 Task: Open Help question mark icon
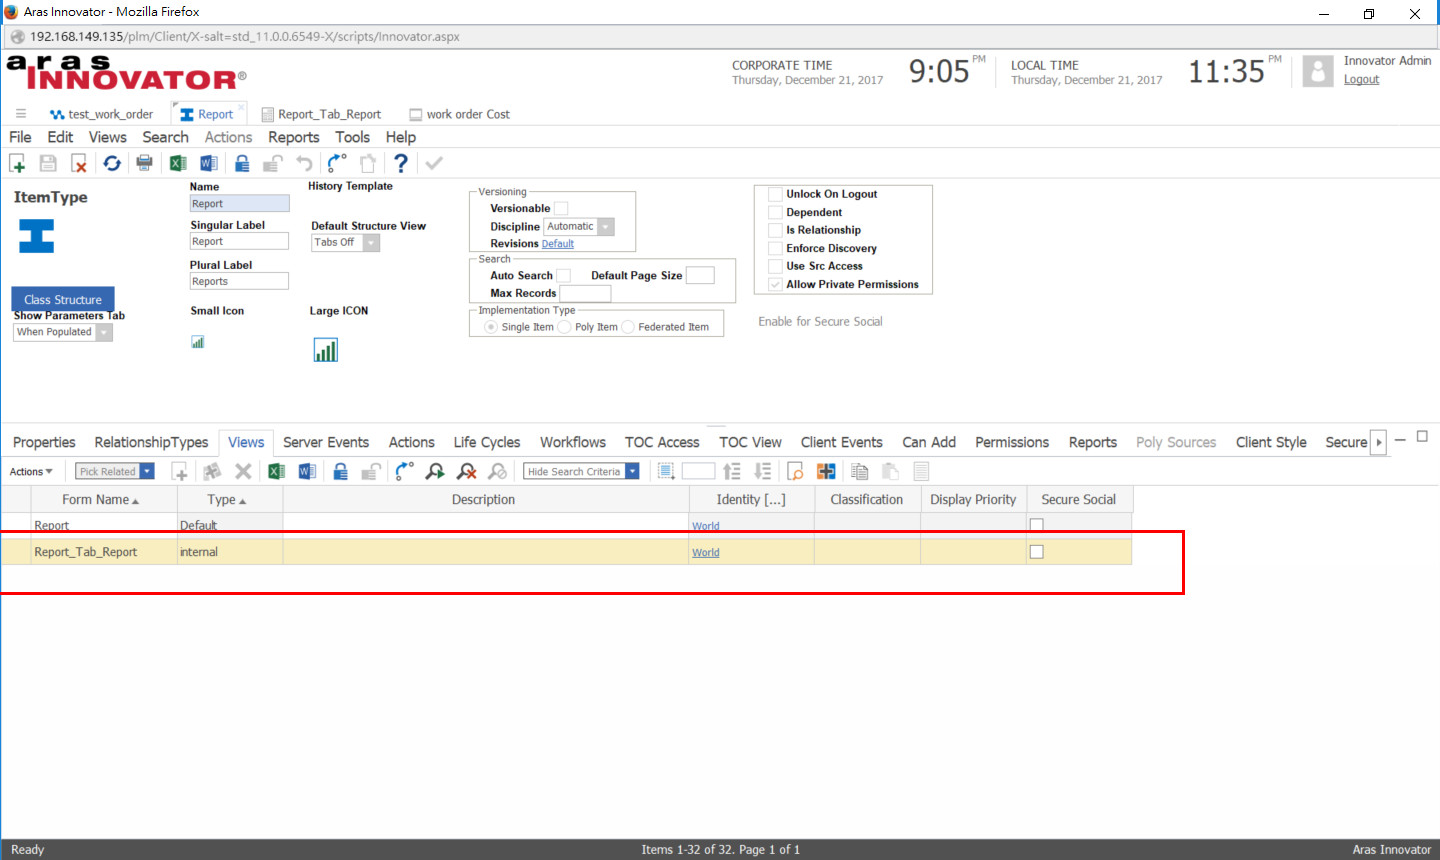(400, 163)
